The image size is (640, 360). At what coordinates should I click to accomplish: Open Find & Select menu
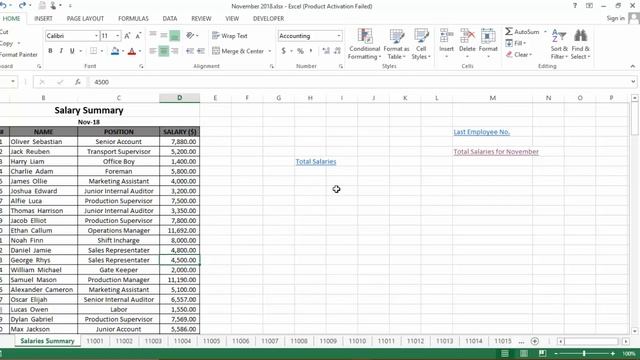[580, 44]
